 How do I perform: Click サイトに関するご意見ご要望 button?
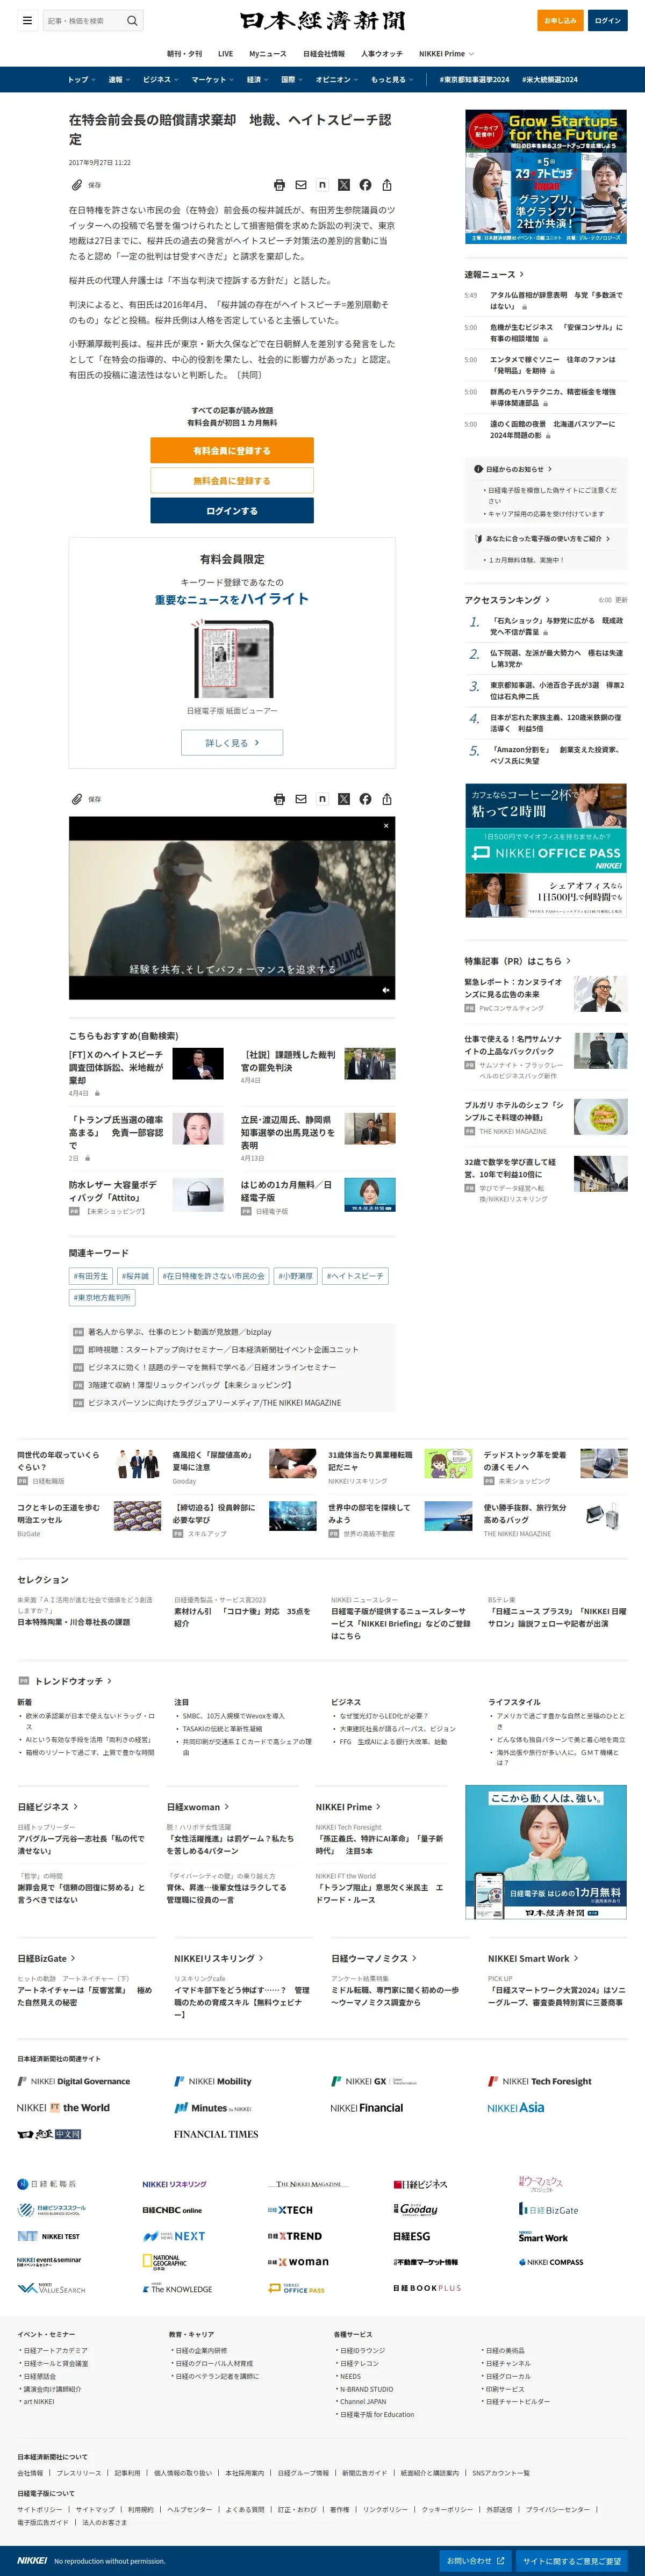point(572,2561)
